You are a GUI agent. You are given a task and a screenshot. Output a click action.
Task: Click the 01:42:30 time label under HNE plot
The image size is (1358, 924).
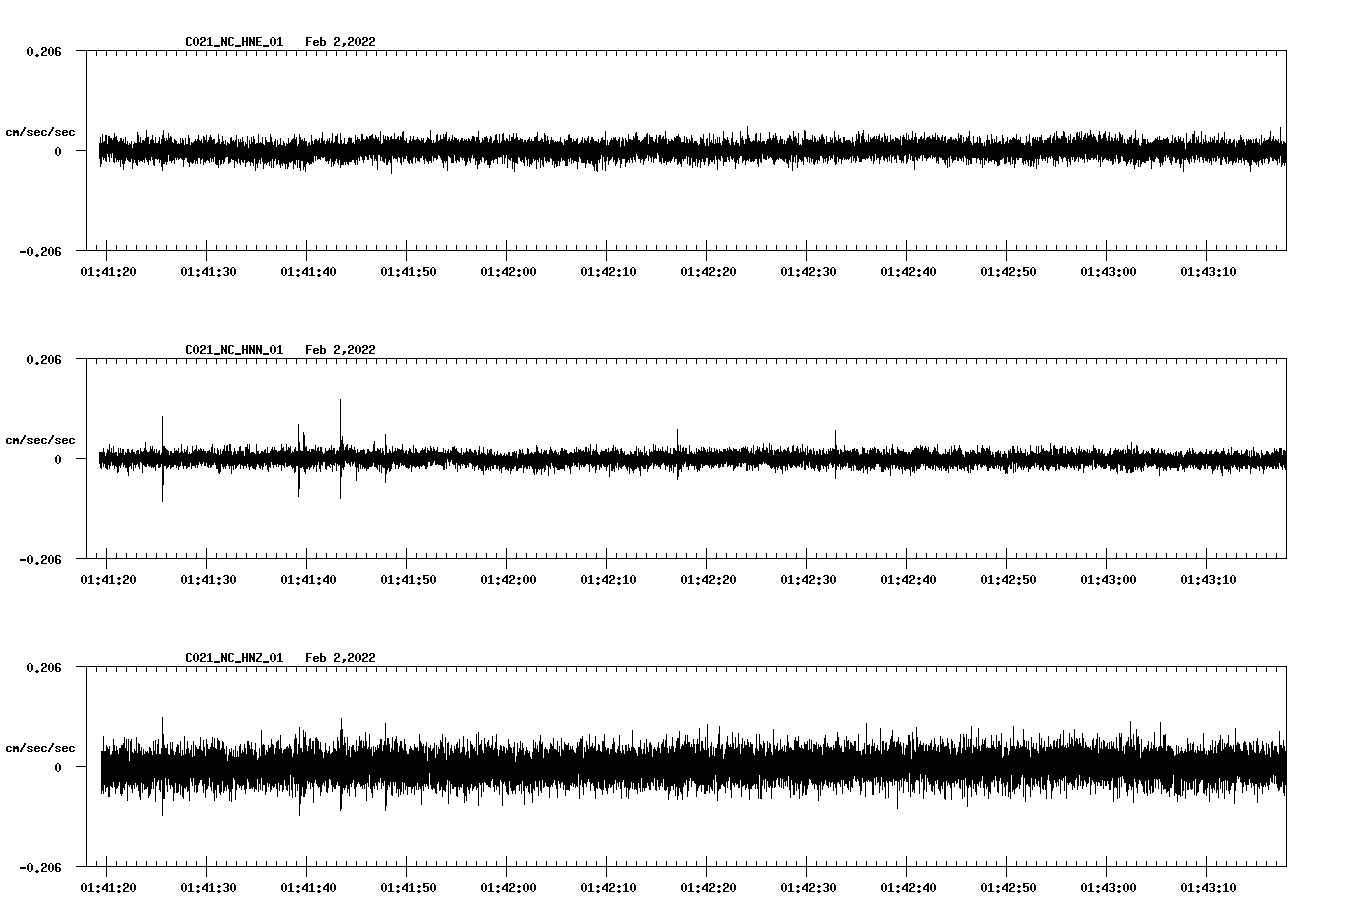808,272
